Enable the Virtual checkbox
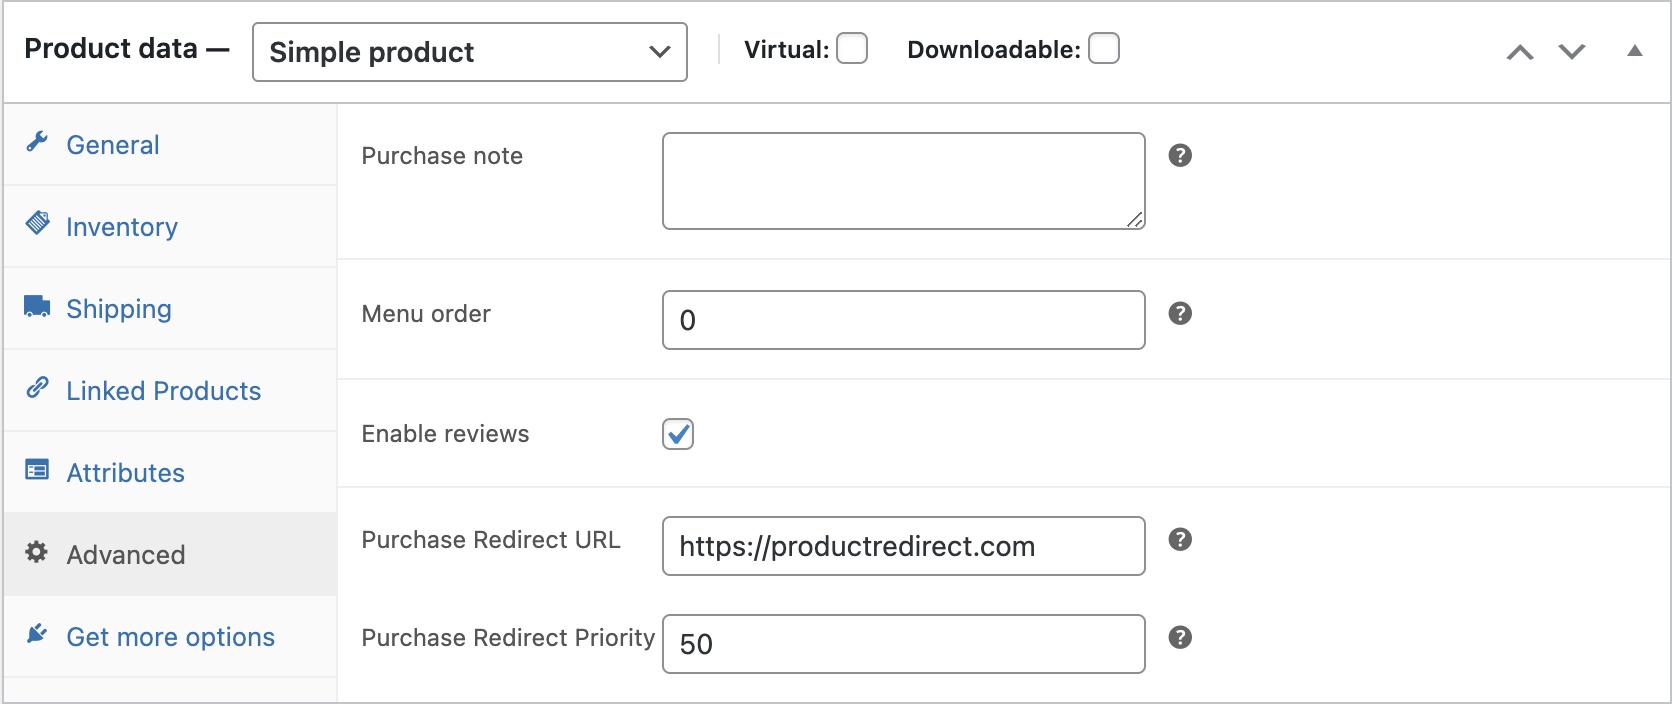 (852, 49)
